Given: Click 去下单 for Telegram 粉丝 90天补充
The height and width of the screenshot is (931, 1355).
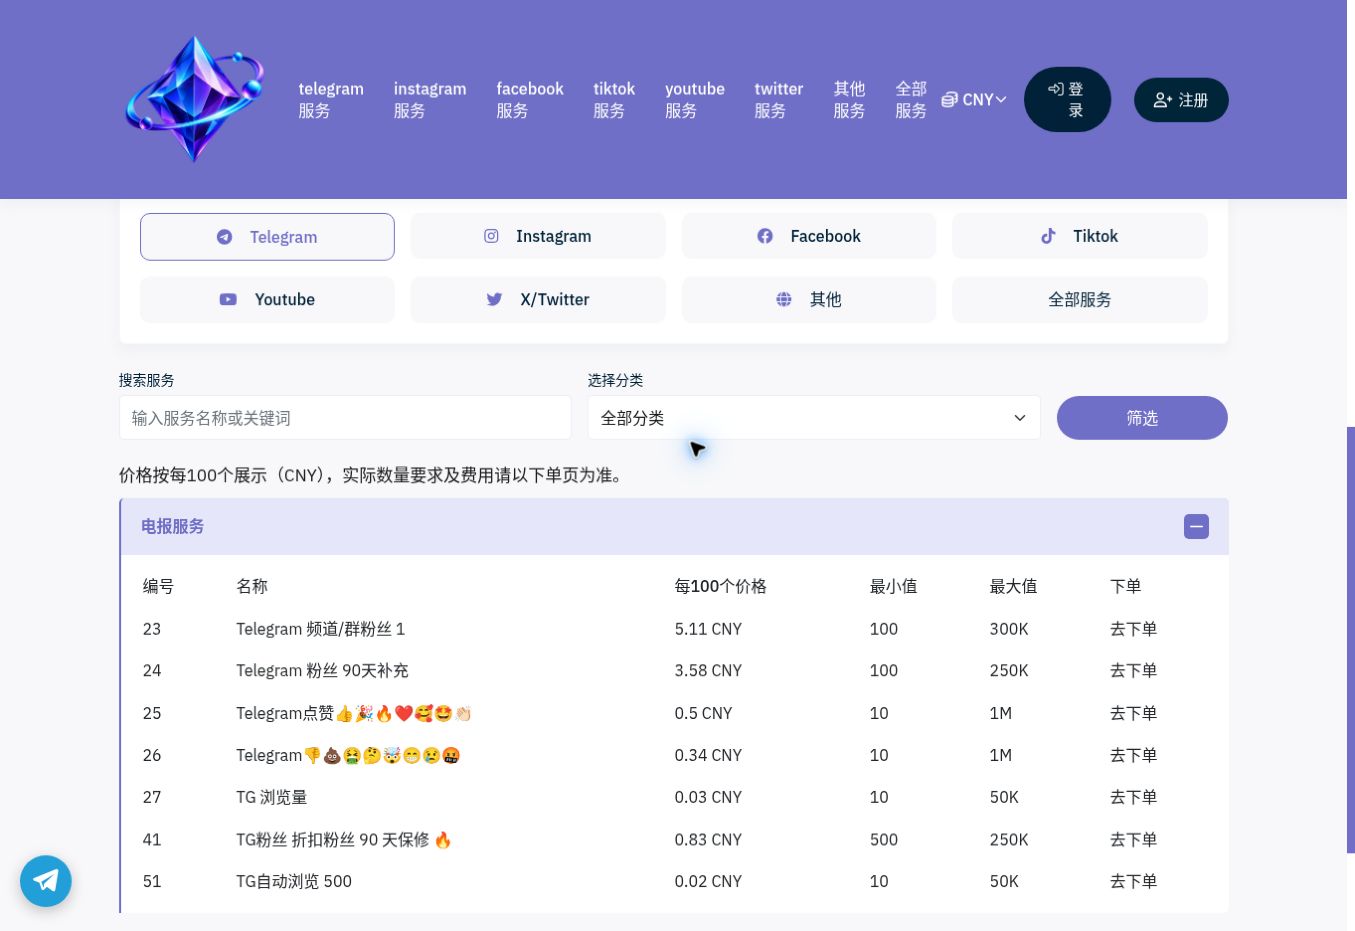Looking at the screenshot, I should 1133,671.
